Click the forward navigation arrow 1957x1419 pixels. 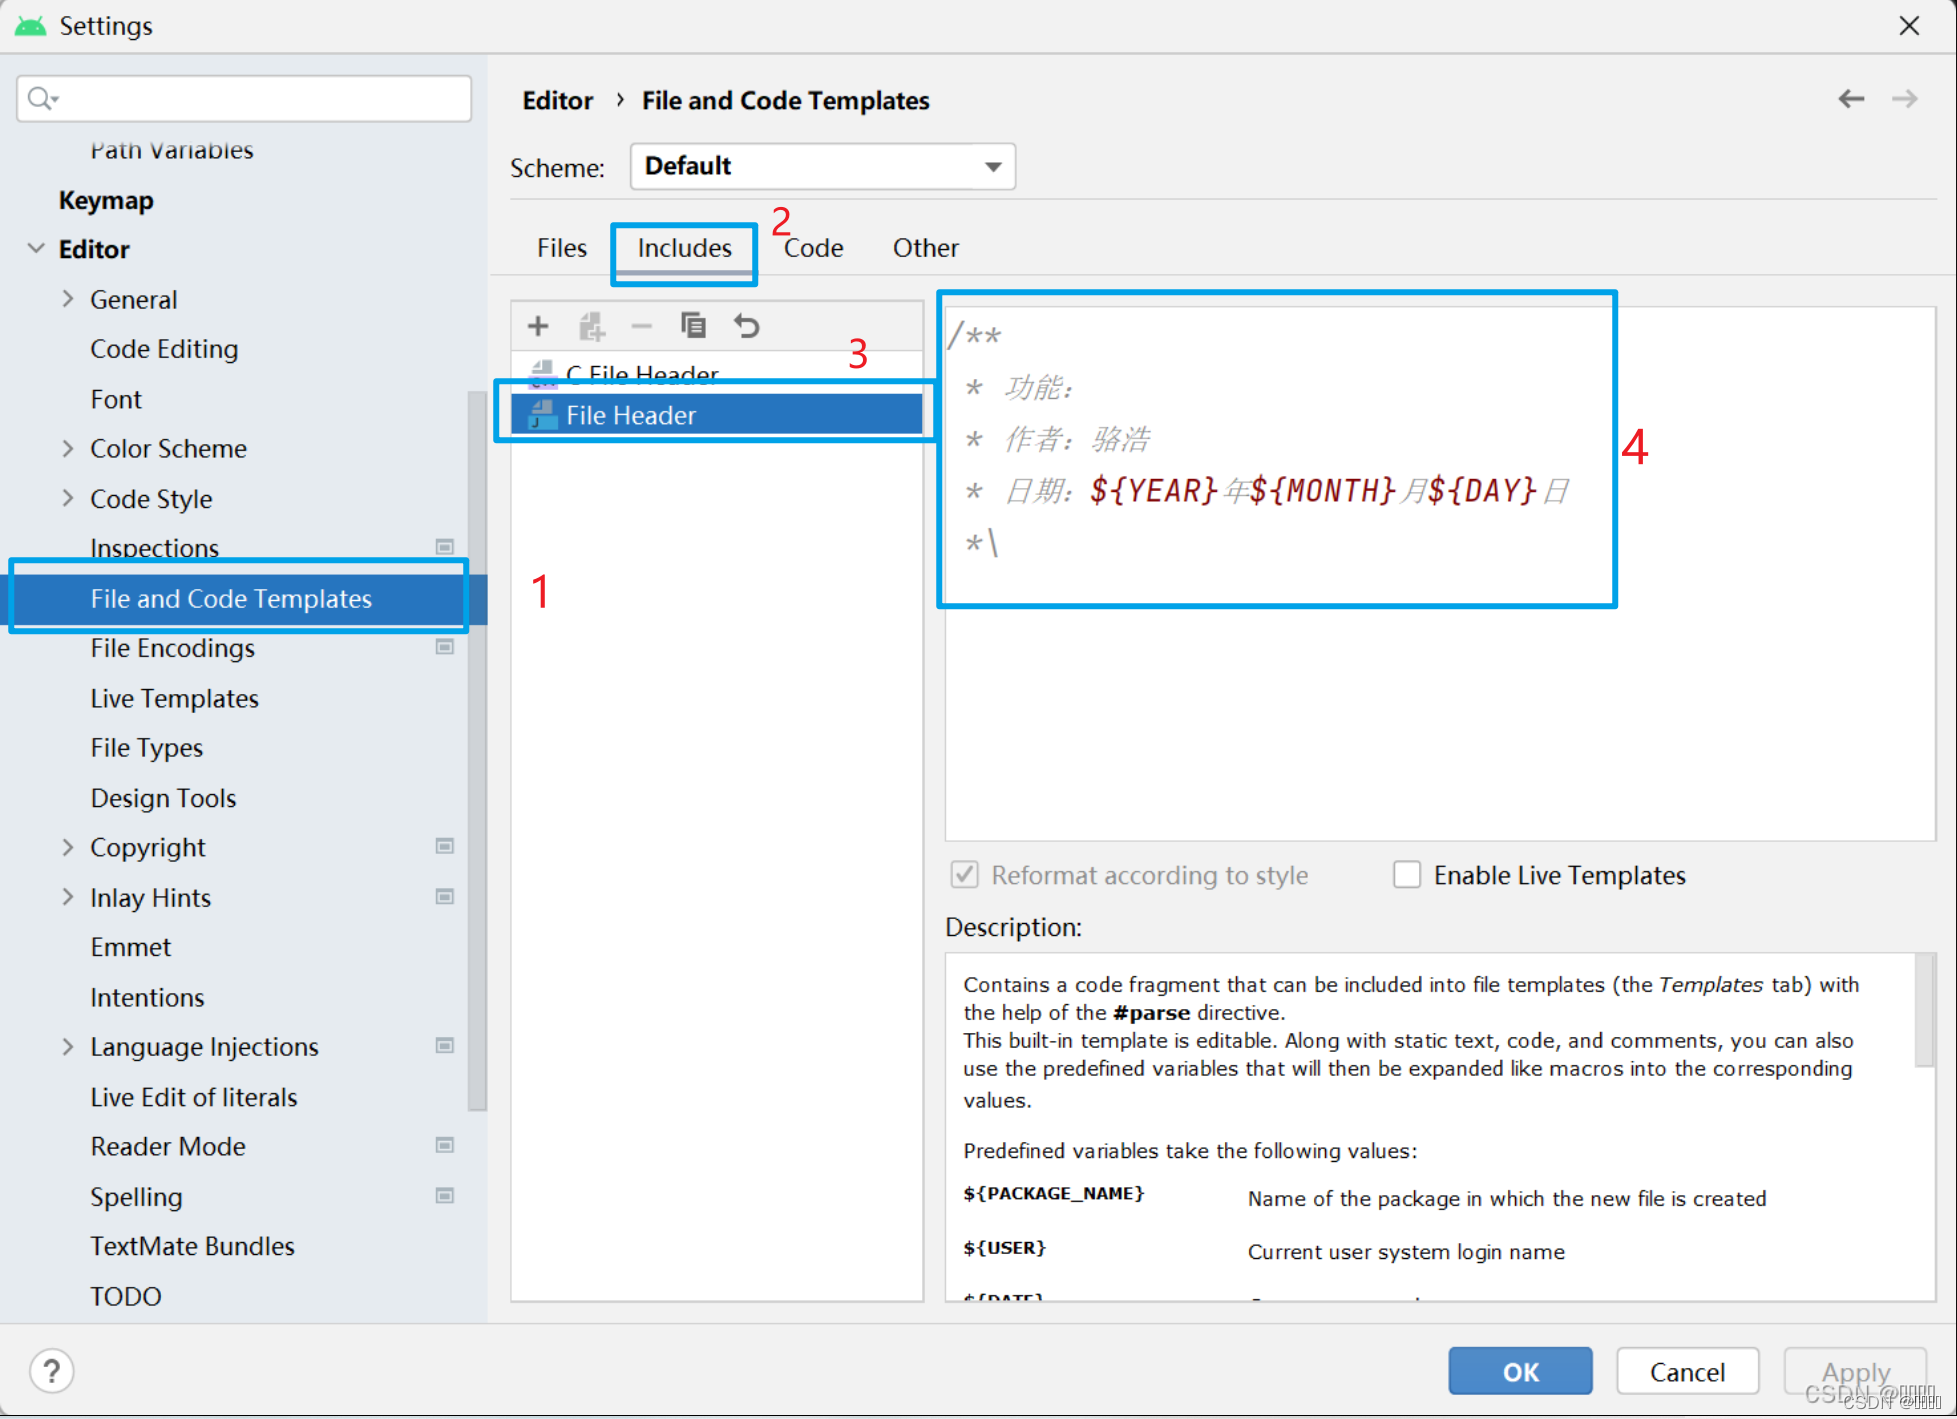1905,99
